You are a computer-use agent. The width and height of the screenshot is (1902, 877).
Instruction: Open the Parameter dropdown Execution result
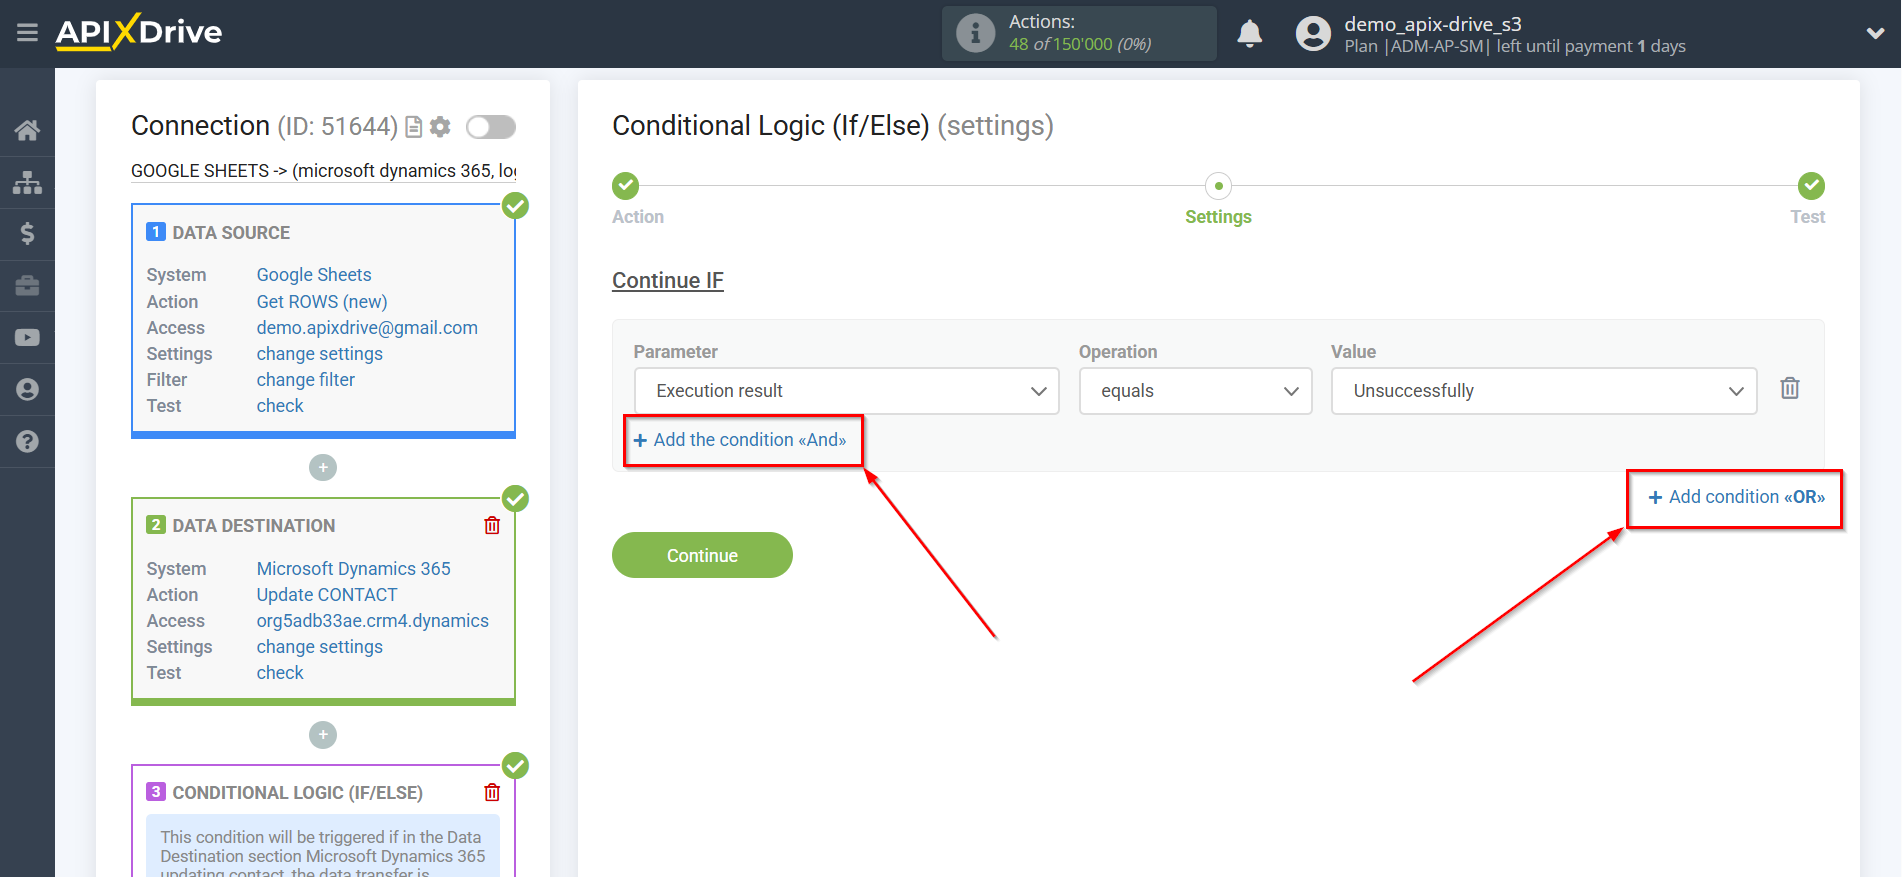846,391
